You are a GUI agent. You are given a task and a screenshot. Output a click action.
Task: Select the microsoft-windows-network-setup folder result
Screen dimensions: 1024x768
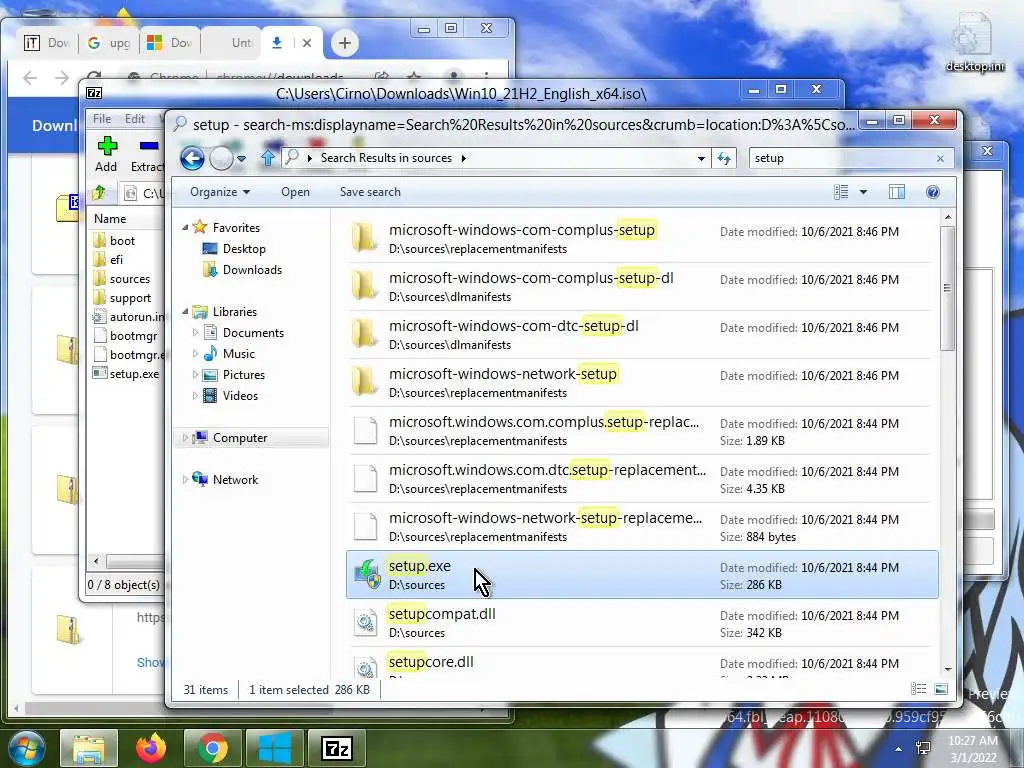[640, 383]
